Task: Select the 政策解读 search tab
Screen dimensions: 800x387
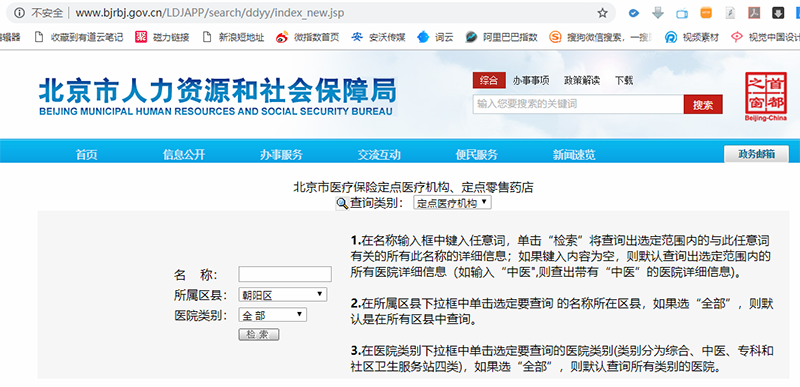Action: click(582, 80)
